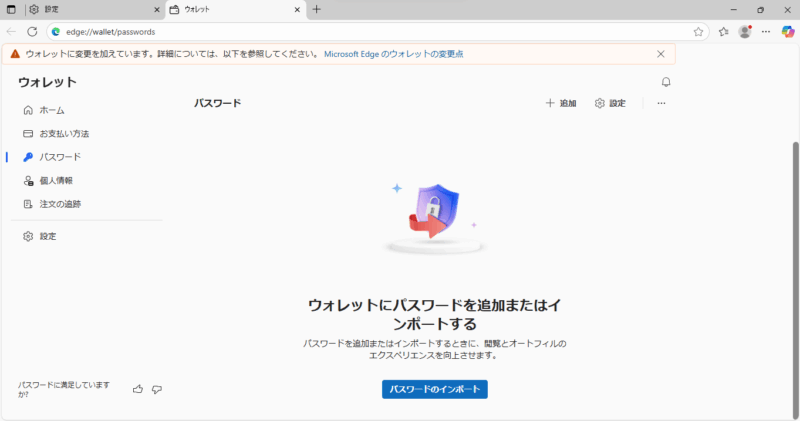Viewport: 800px width, 421px height.
Task: Go back using the back arrow
Action: [11, 32]
